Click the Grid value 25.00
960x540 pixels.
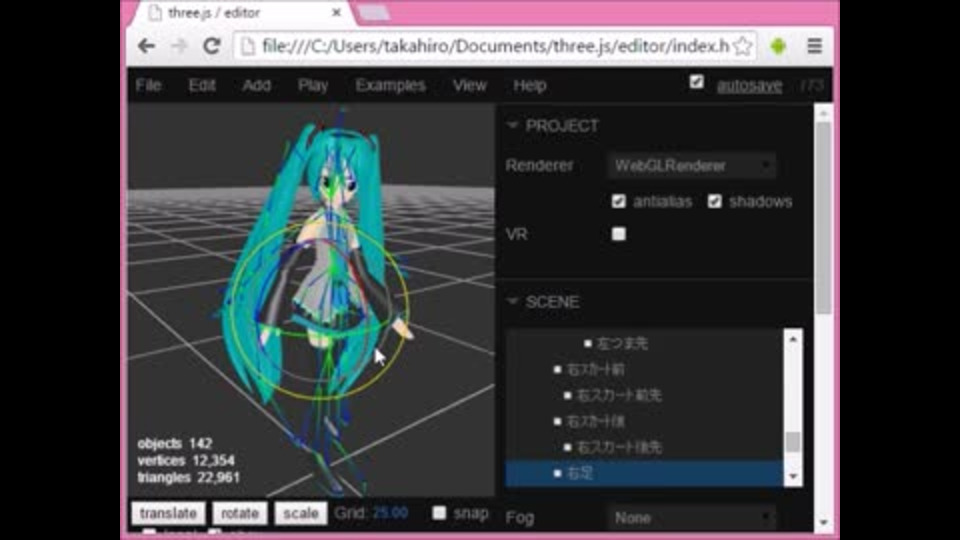[390, 512]
